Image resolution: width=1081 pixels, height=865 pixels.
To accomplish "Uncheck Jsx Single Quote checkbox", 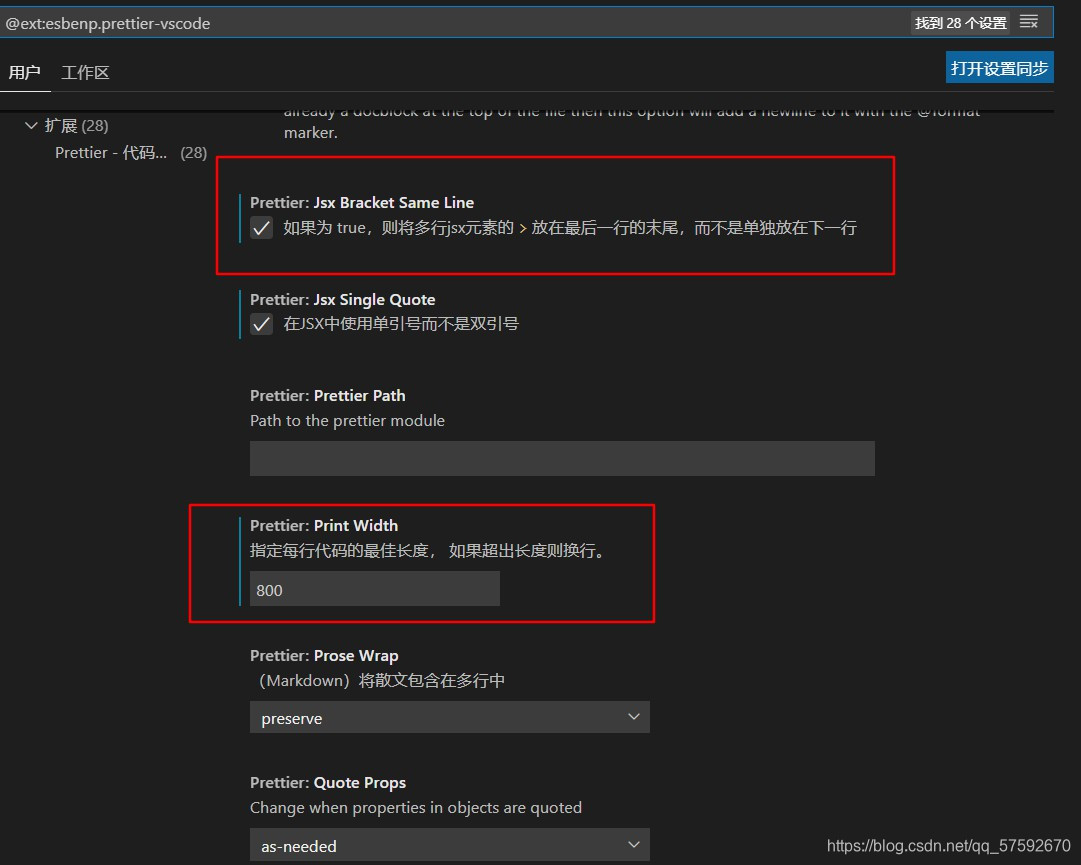I will [261, 323].
